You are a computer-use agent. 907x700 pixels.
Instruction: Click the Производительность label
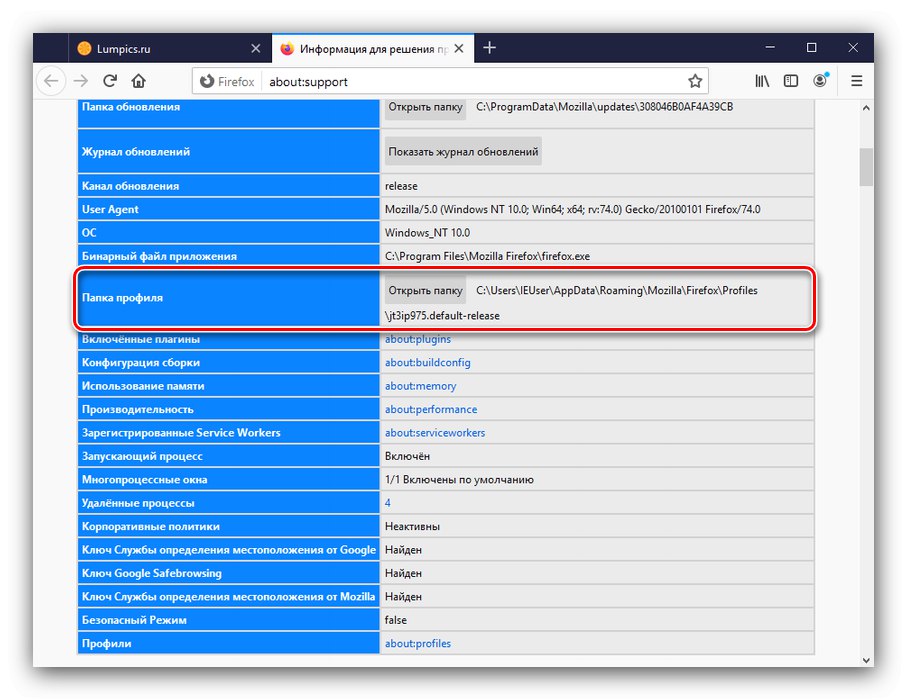click(137, 410)
